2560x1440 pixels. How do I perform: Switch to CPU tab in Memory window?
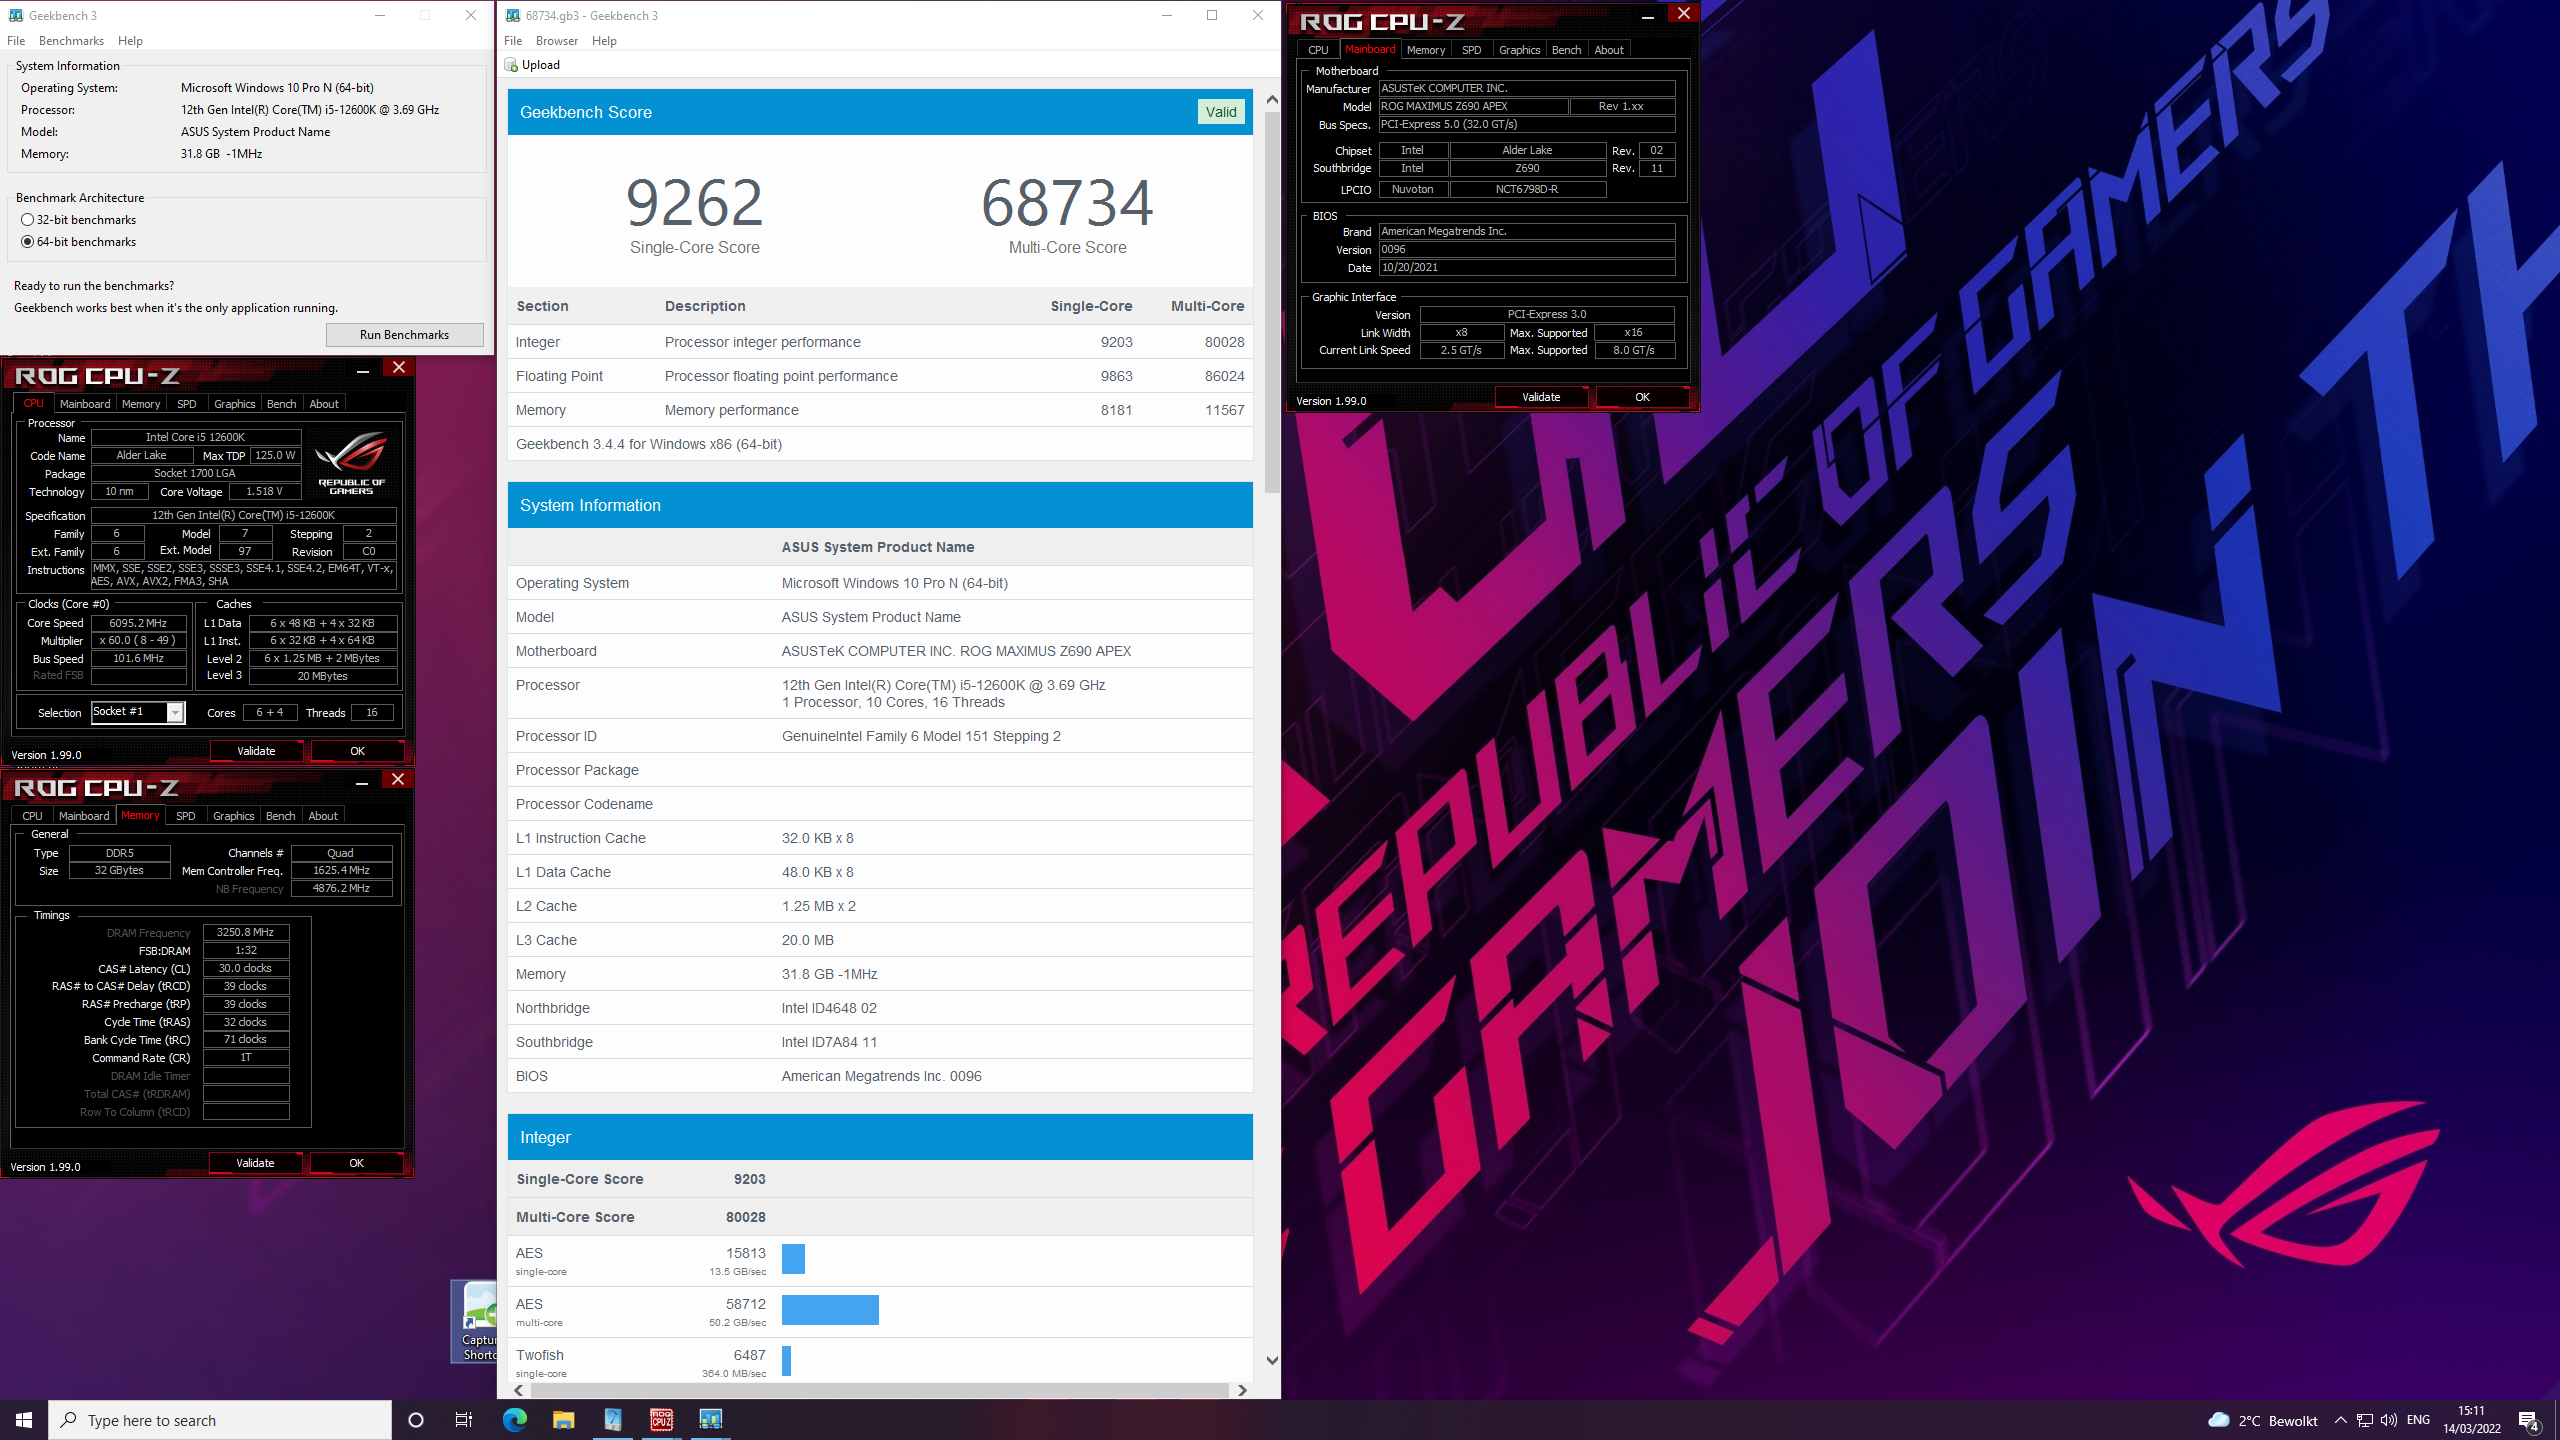tap(33, 816)
